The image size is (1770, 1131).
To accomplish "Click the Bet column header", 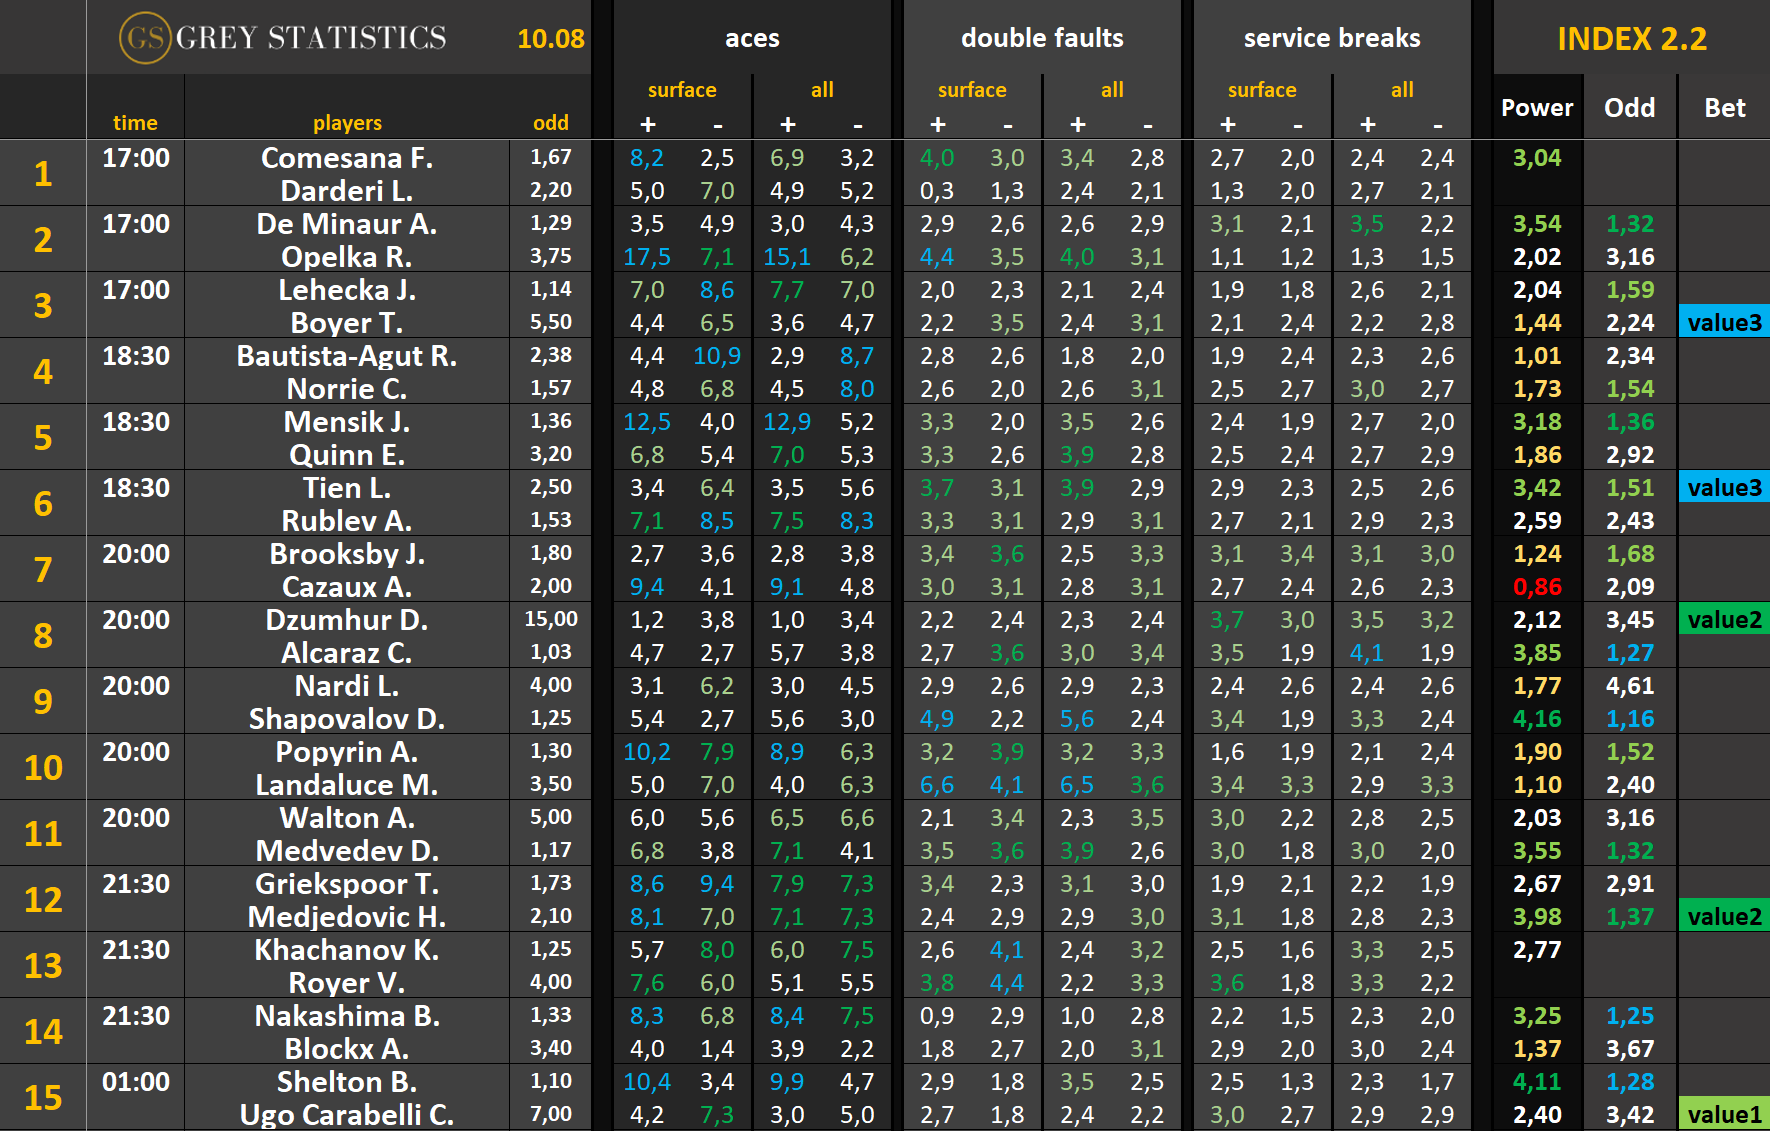I will [1724, 108].
